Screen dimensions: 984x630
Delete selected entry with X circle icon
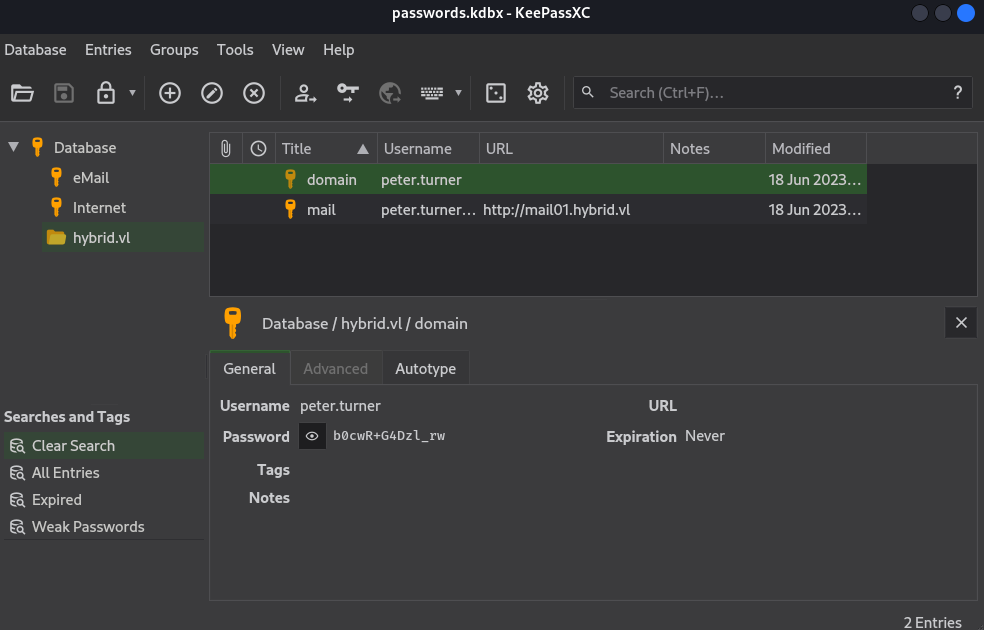tap(254, 93)
